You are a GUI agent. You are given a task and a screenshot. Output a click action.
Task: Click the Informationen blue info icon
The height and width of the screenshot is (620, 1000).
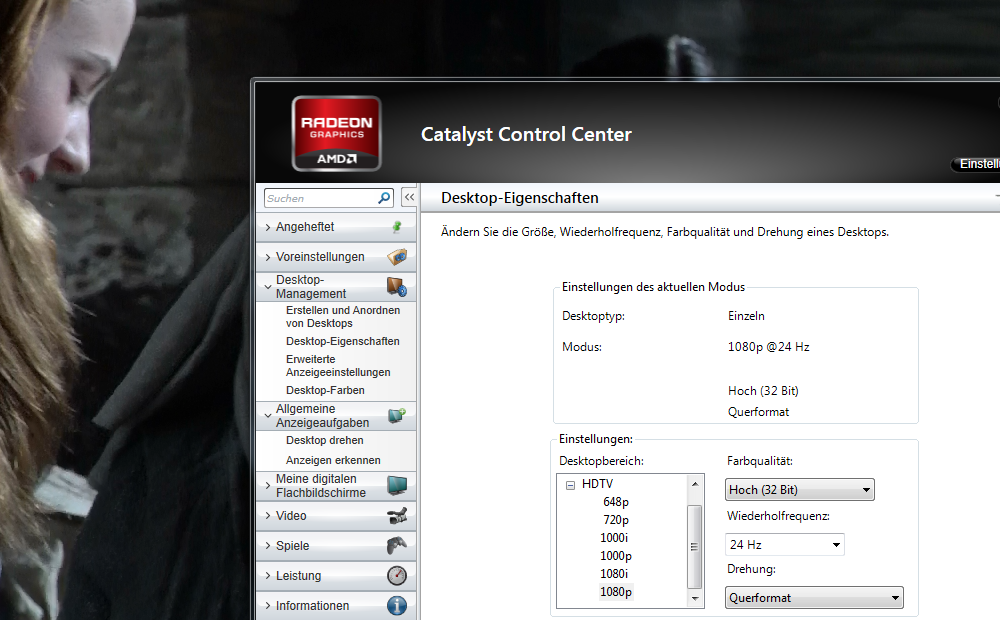click(397, 605)
